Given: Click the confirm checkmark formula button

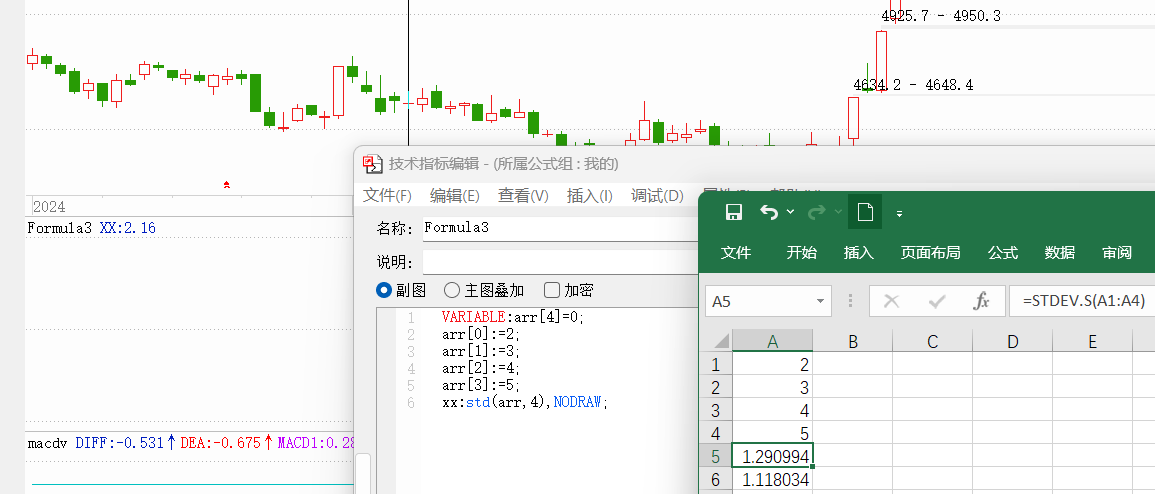Looking at the screenshot, I should point(937,301).
